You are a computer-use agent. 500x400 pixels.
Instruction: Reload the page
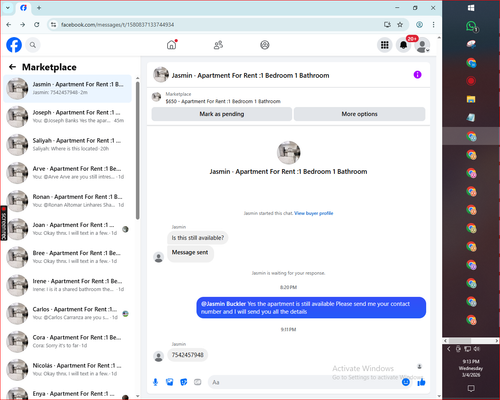(x=37, y=25)
